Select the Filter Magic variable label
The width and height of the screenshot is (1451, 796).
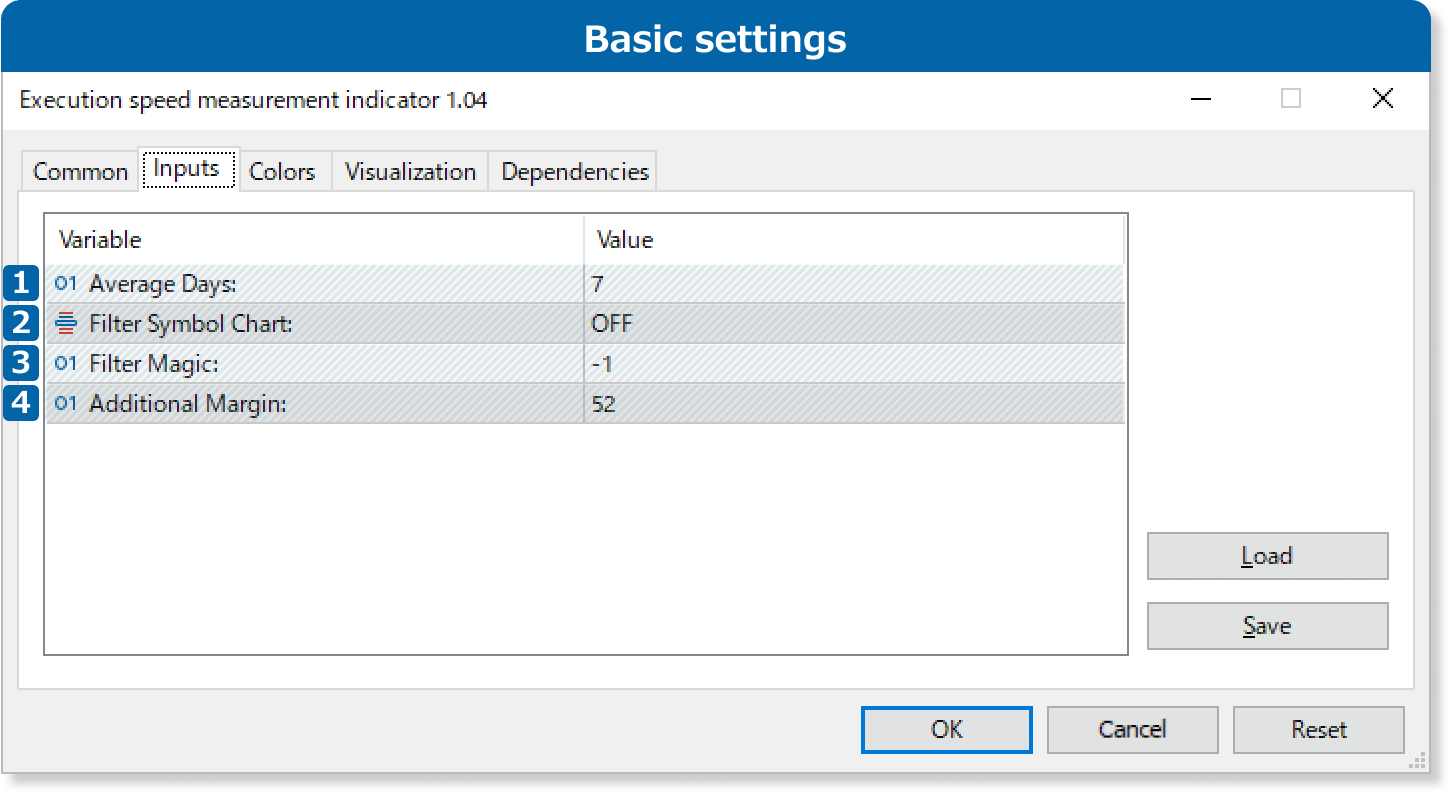pyautogui.click(x=154, y=364)
